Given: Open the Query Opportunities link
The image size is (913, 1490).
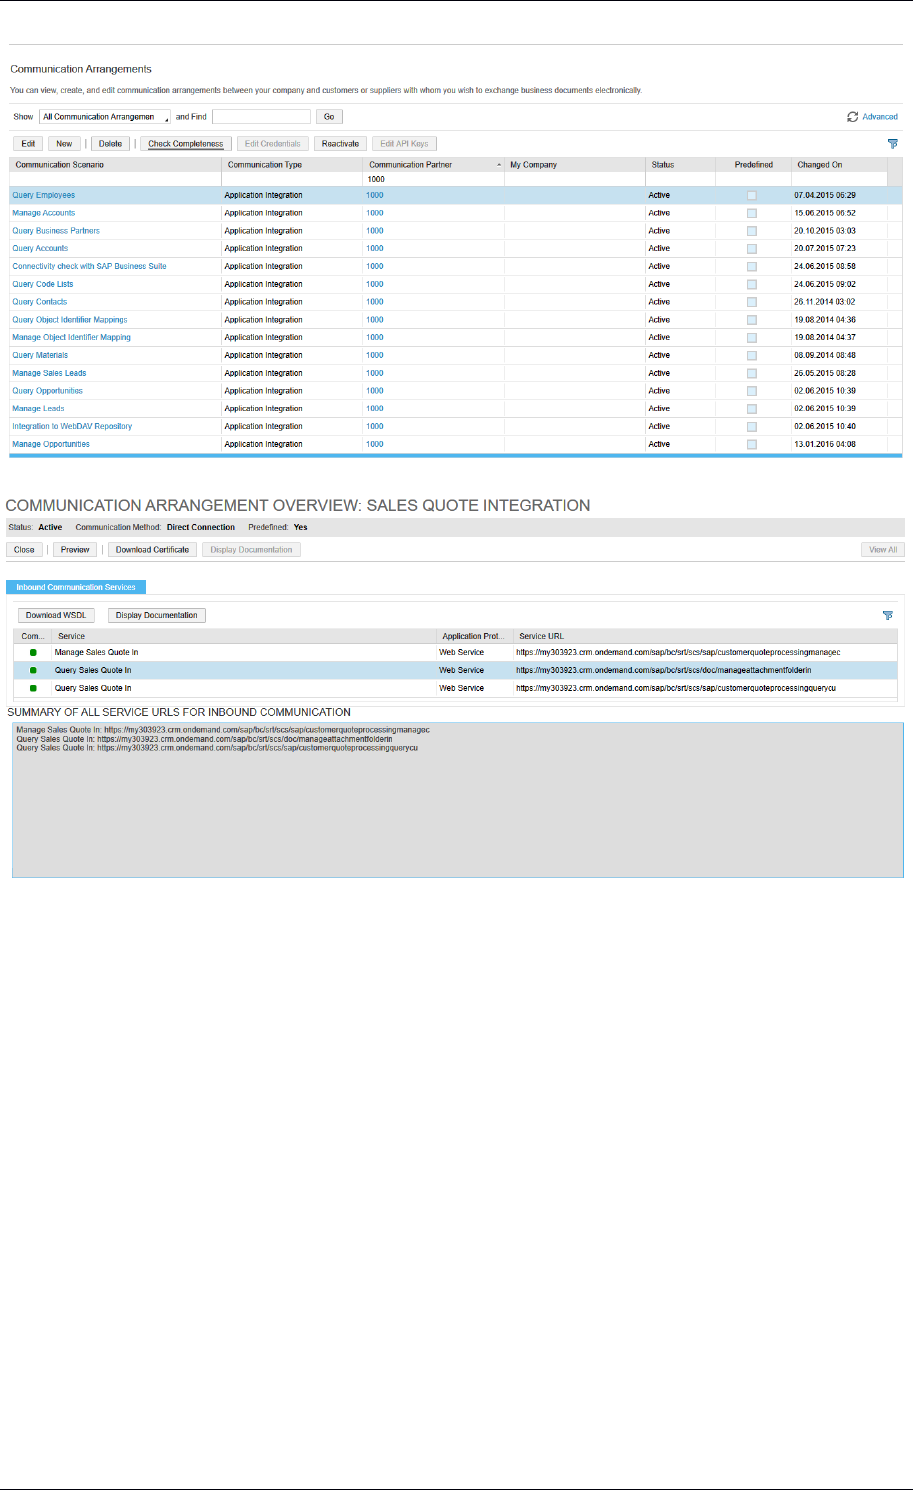Looking at the screenshot, I should click(x=47, y=391).
